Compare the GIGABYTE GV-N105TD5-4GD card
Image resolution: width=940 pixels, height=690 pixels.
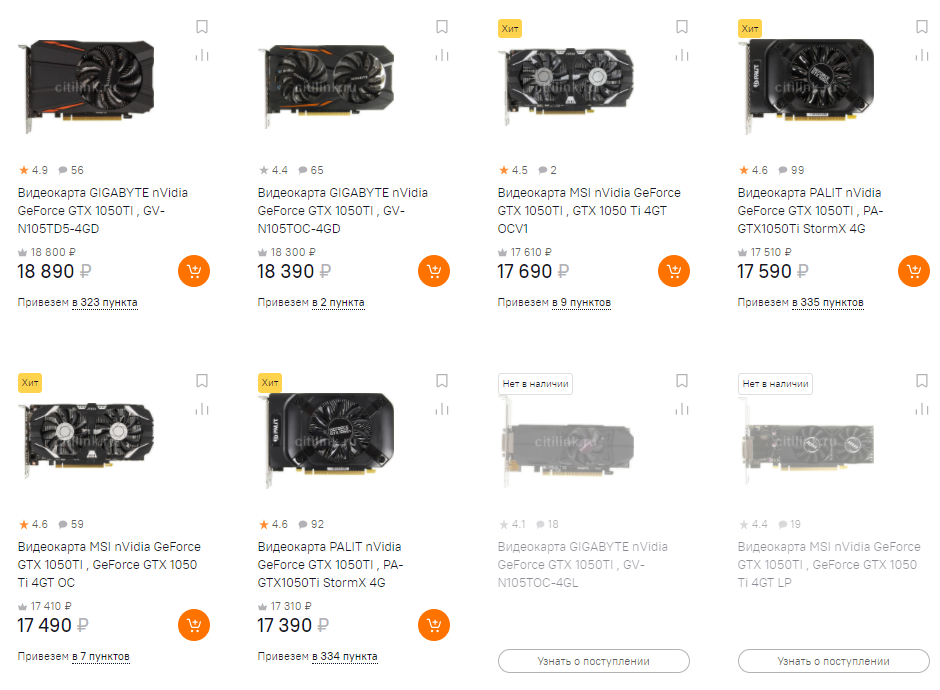point(202,55)
